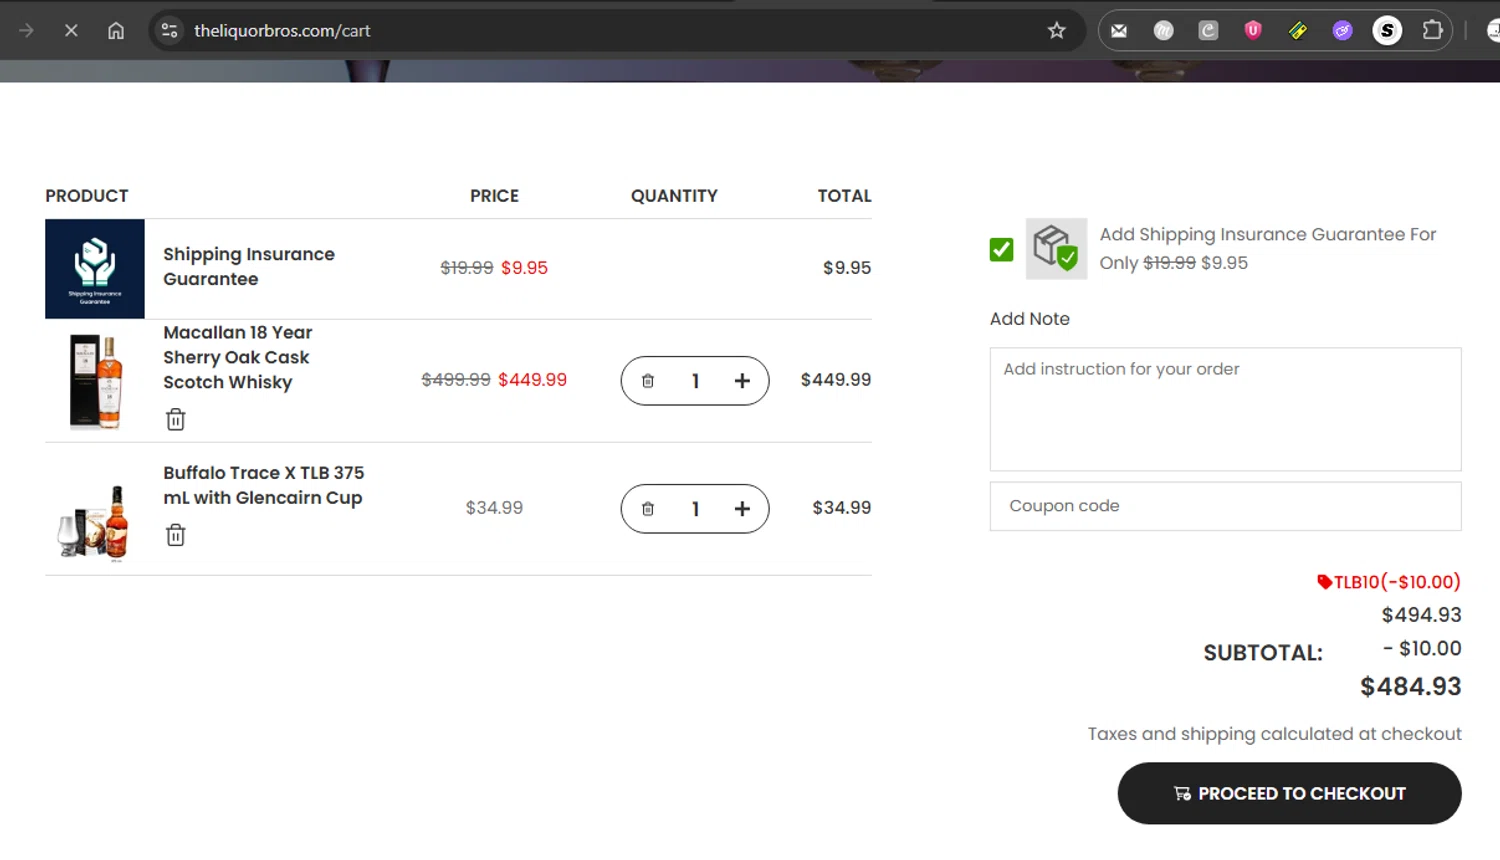Click the Add instruction for your order box
This screenshot has height=860, width=1500.
click(1225, 409)
